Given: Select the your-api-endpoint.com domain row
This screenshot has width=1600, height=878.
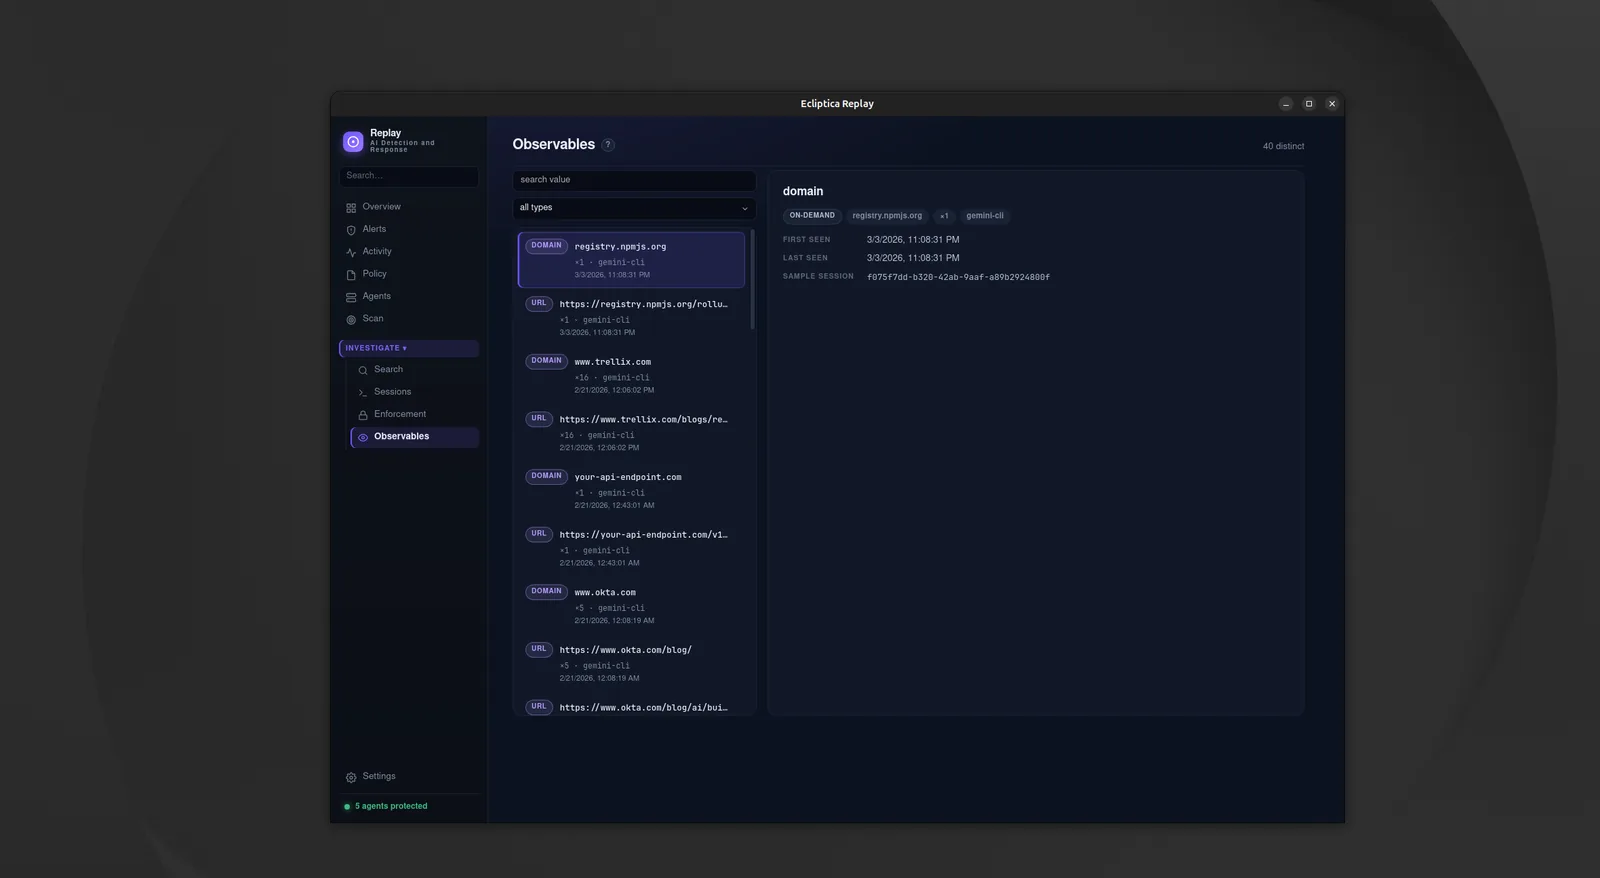Looking at the screenshot, I should pos(631,490).
